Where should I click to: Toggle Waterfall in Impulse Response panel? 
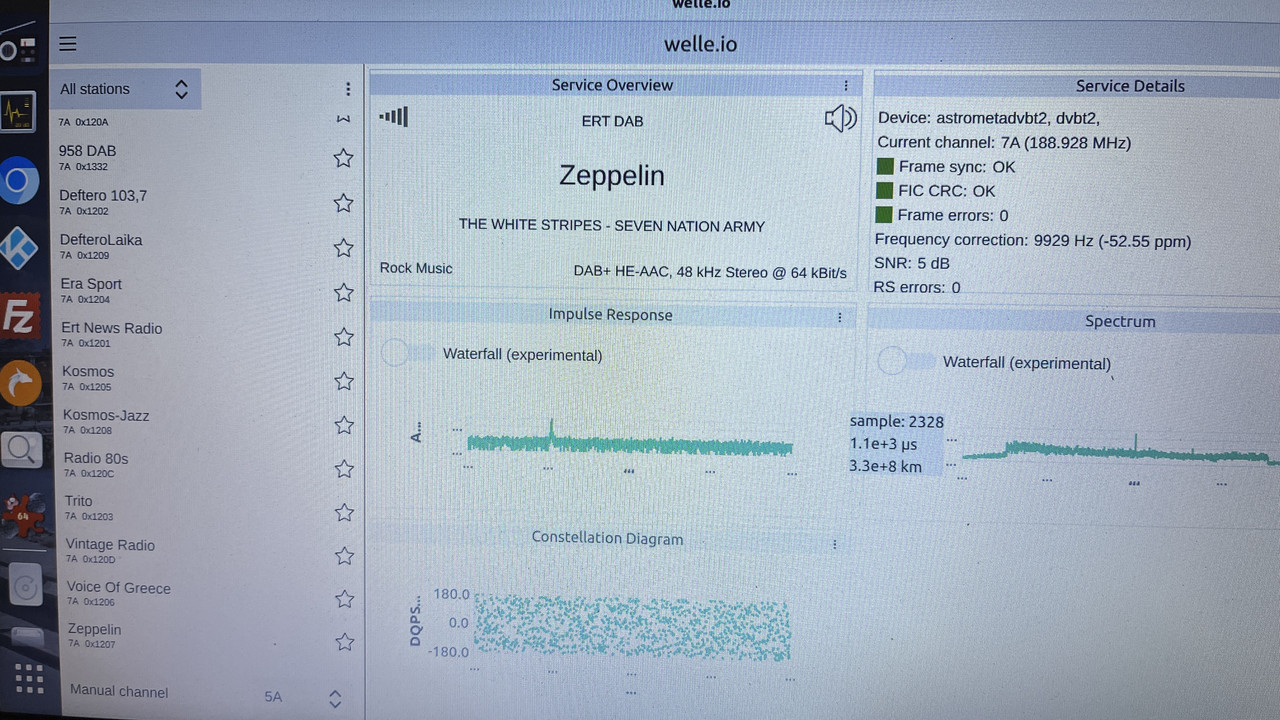[408, 353]
